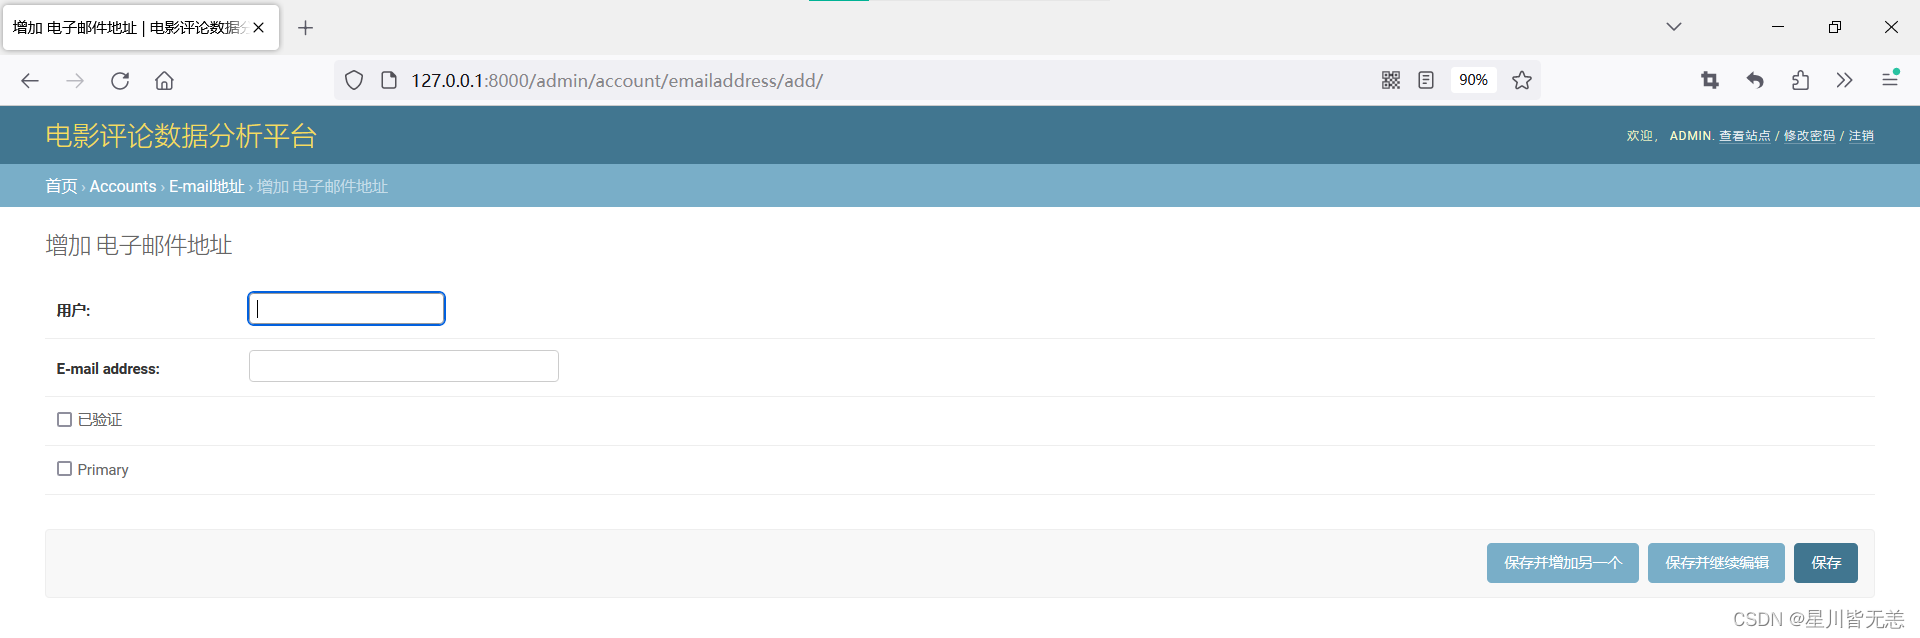Viewport: 1920px width, 638px height.
Task: Click the 90% zoom level indicator
Action: 1473,80
